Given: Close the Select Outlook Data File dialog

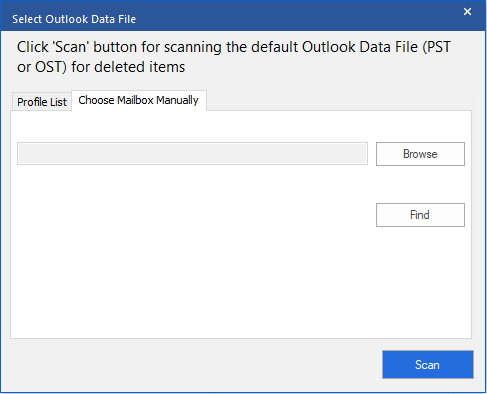Looking at the screenshot, I should pyautogui.click(x=467, y=12).
